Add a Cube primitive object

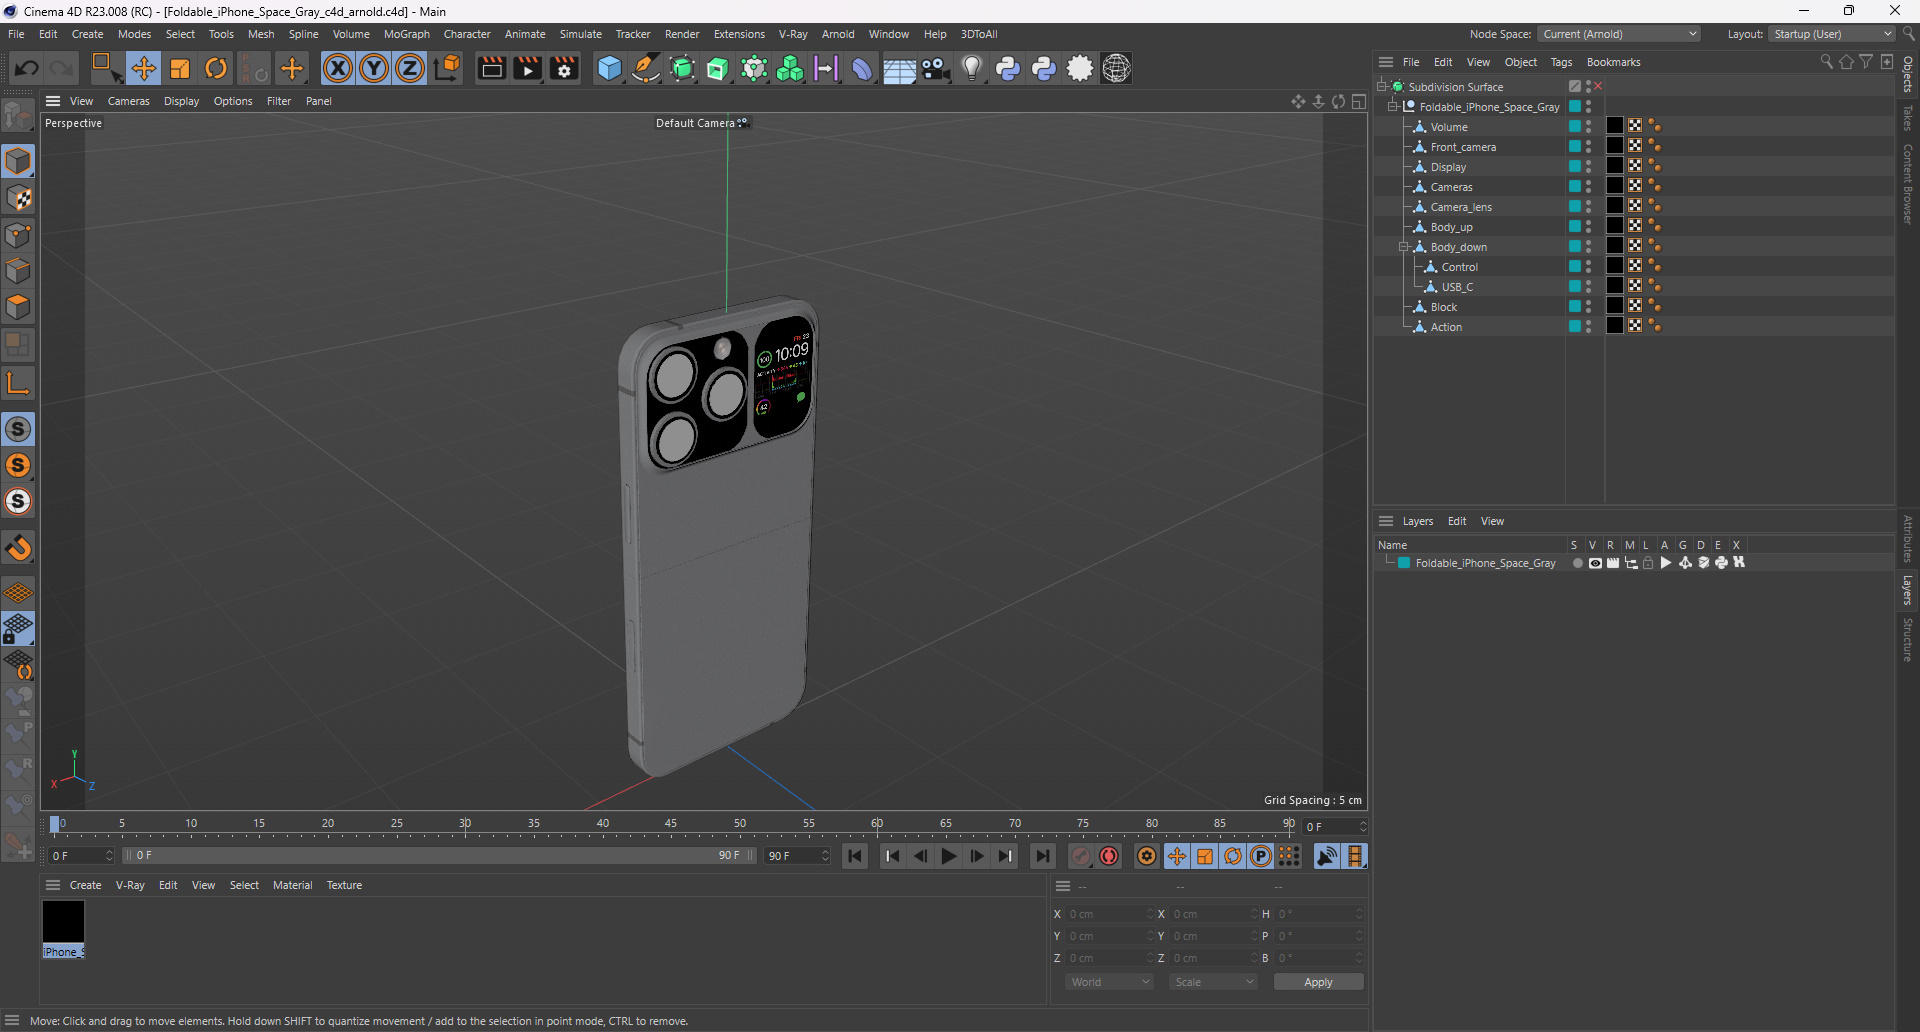pyautogui.click(x=609, y=68)
